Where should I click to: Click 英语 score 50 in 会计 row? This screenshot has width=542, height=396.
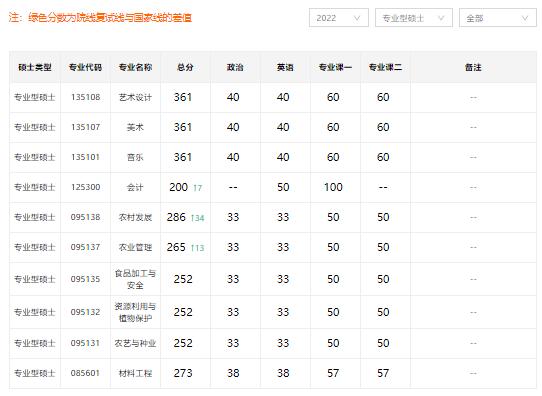(283, 187)
